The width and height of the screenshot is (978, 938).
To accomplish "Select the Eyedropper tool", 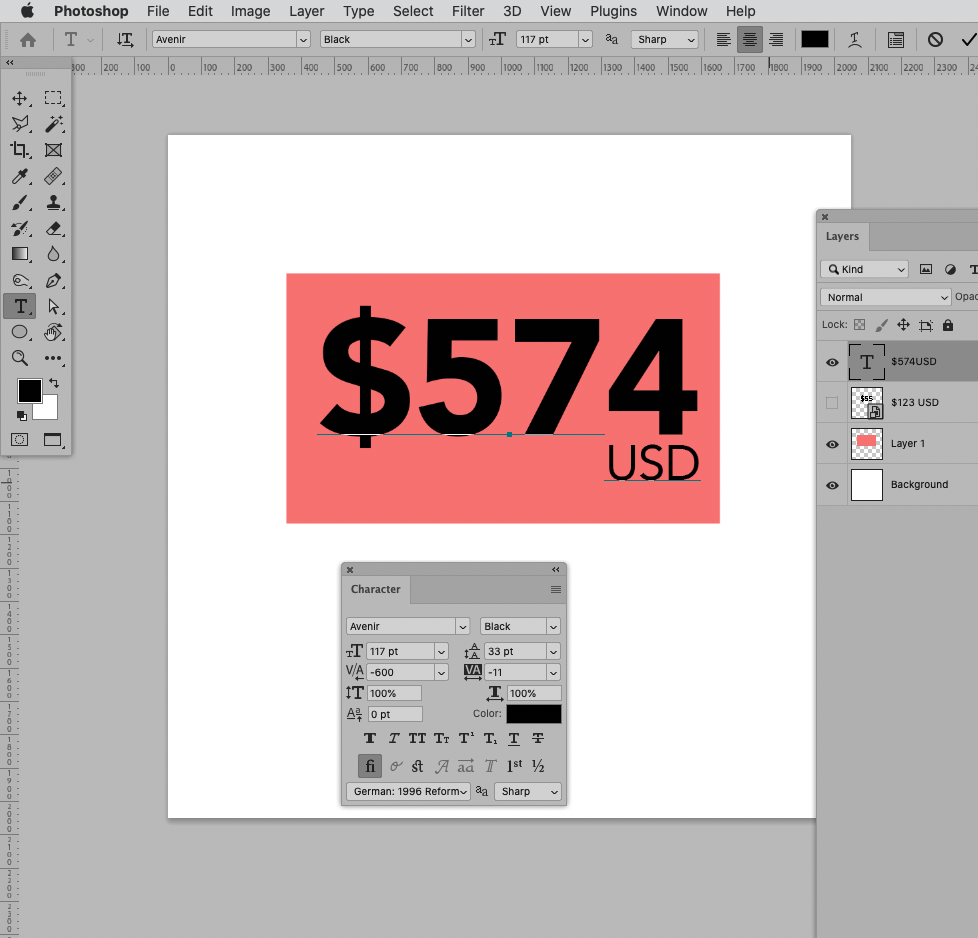I will [20, 176].
